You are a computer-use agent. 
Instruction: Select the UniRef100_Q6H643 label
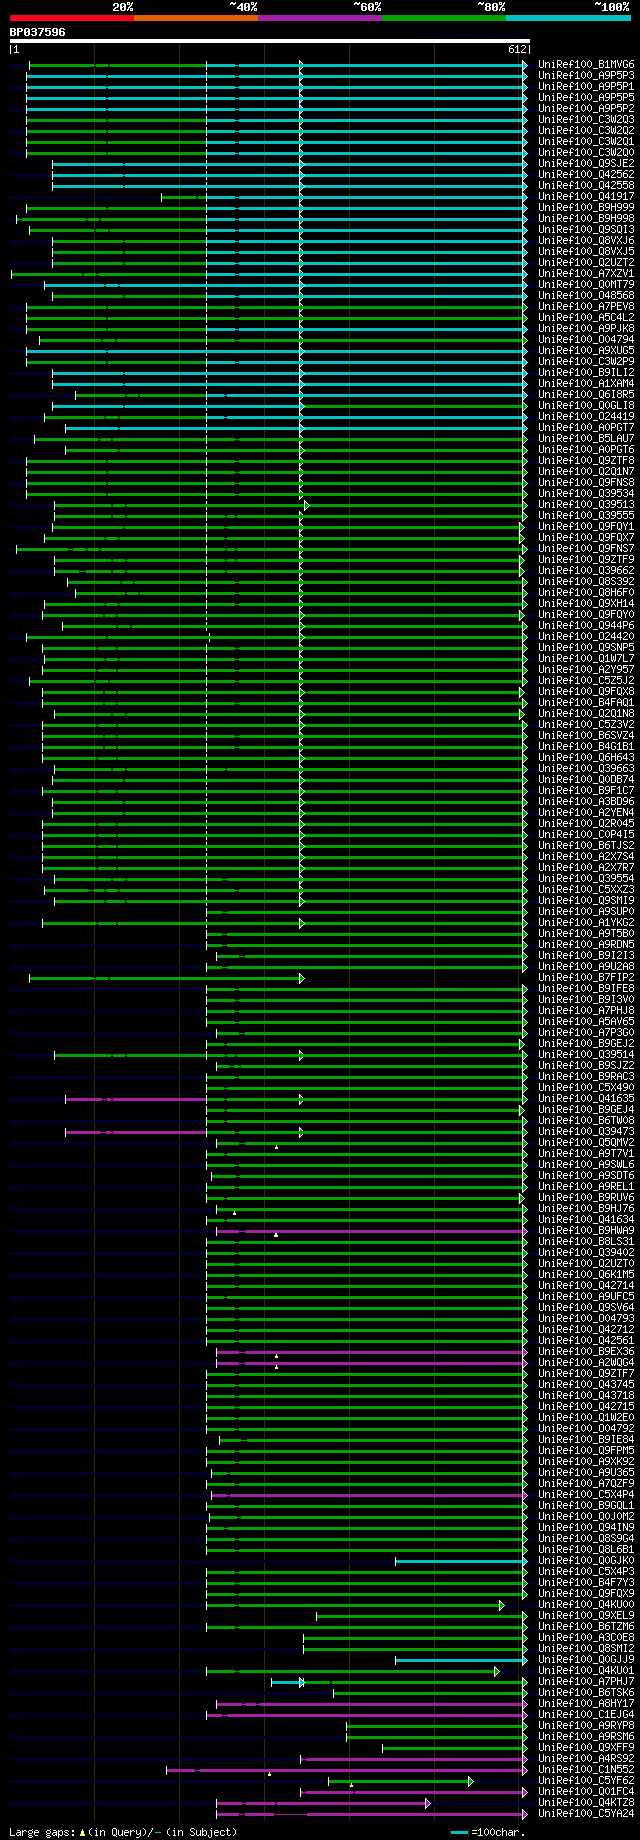(x=586, y=757)
